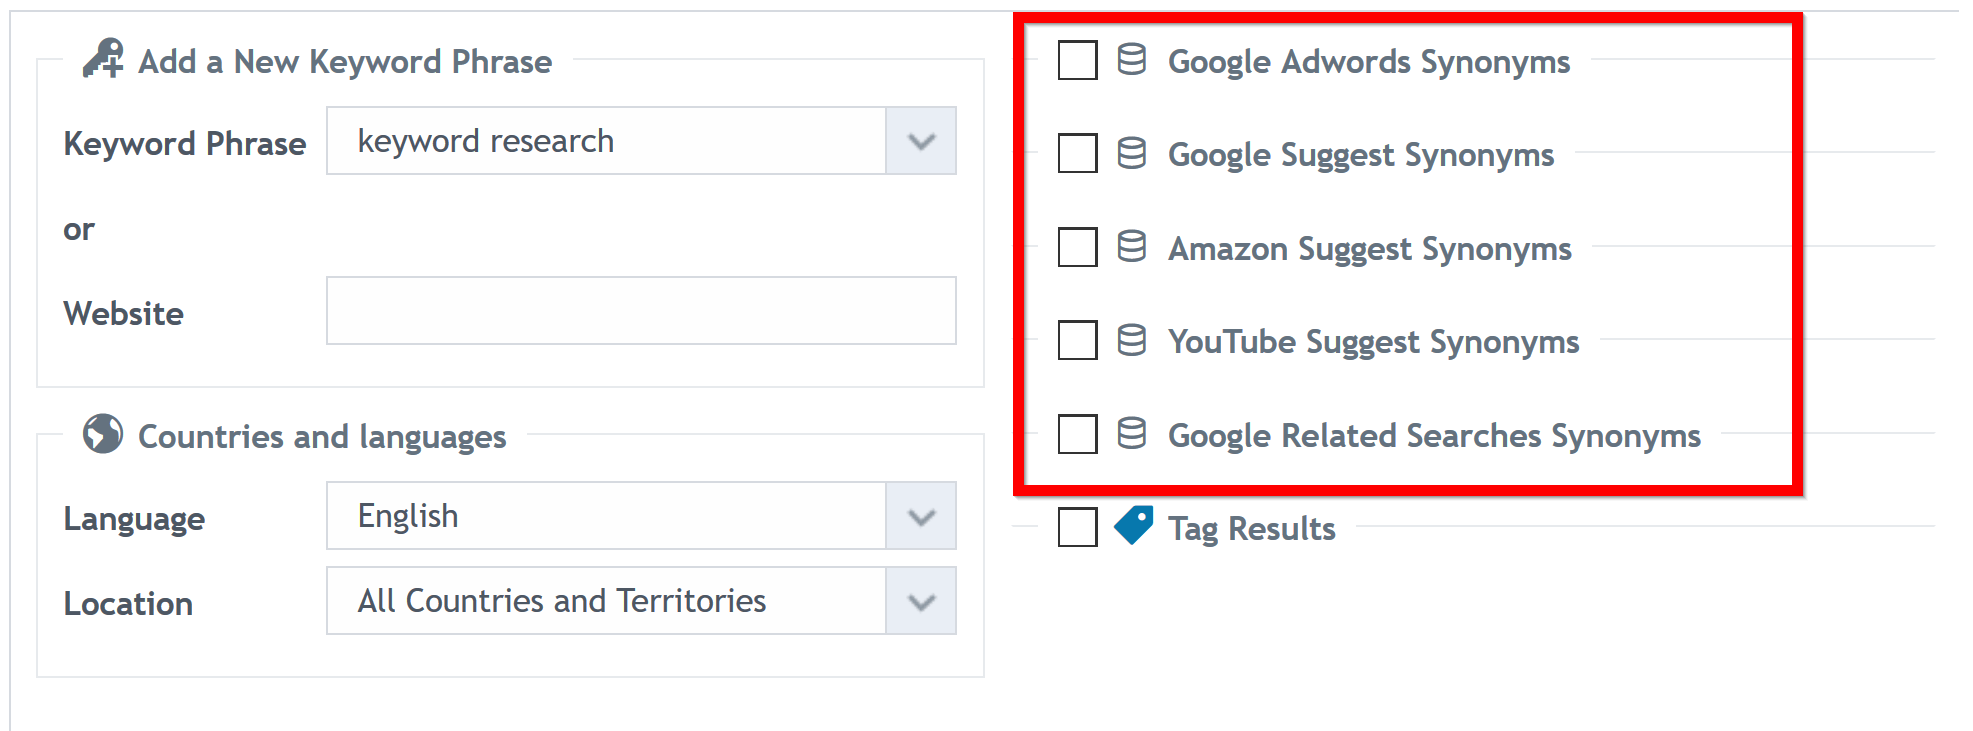1973x731 pixels.
Task: Click the blue tag icon beside Tag Results
Action: coord(1134,525)
